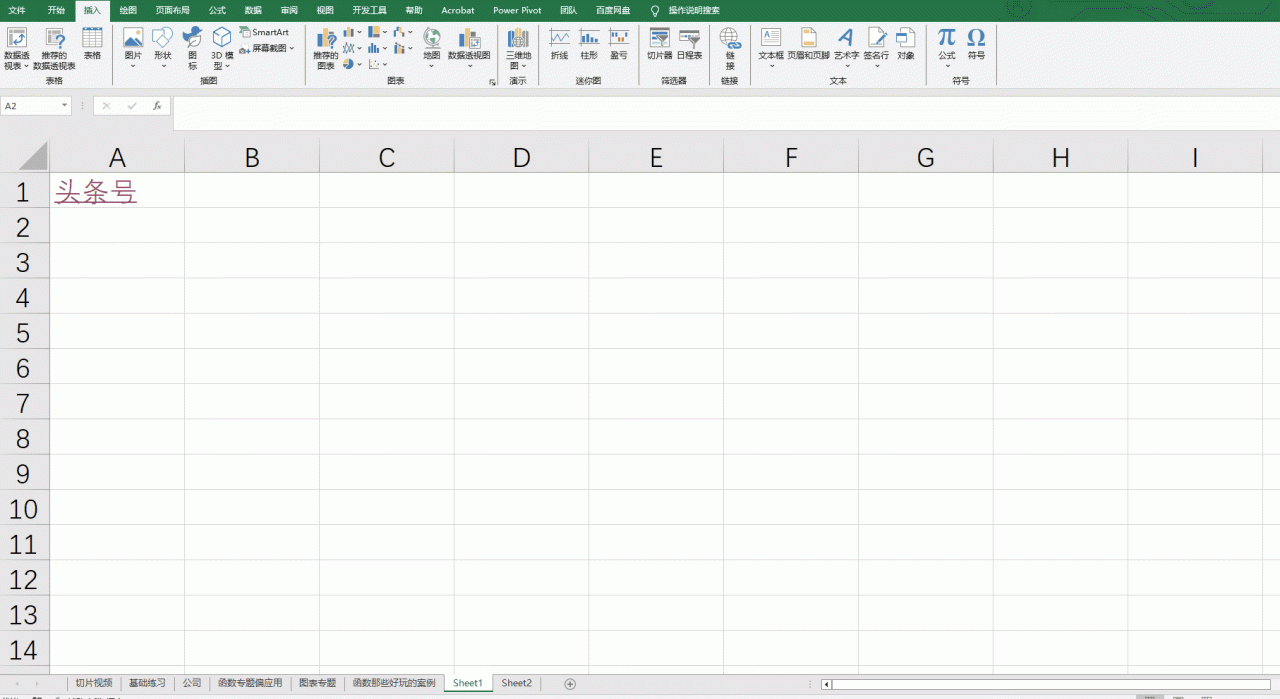
Task: Switch to sheet Sheet2
Action: click(x=517, y=683)
